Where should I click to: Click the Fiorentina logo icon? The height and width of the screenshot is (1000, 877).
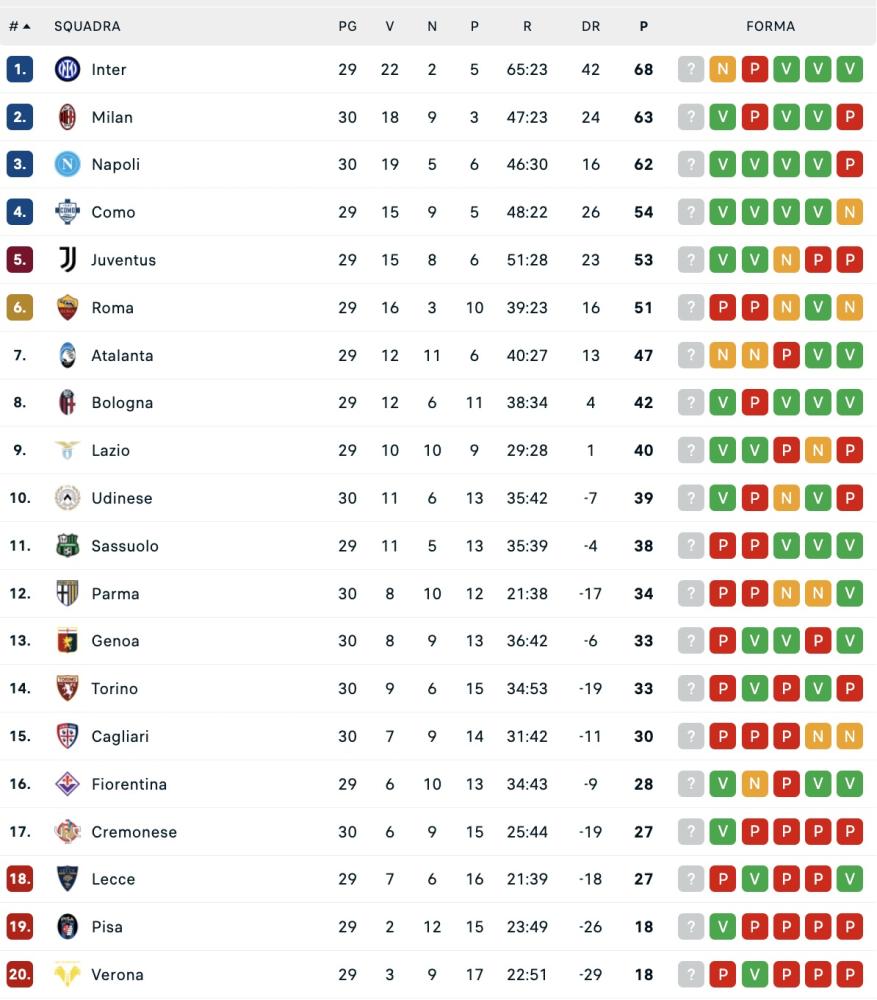click(x=67, y=784)
